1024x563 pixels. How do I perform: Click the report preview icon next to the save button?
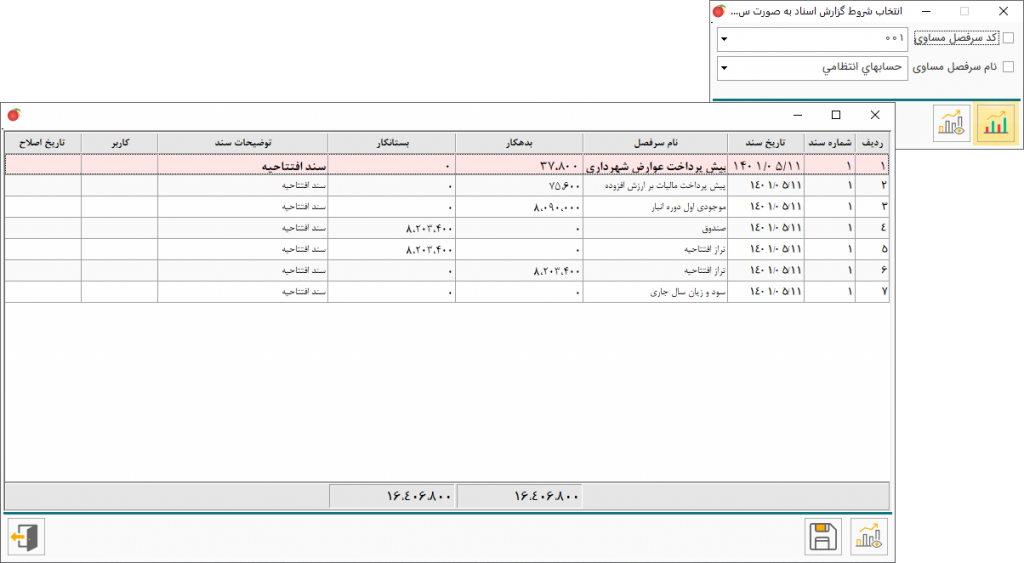point(869,537)
